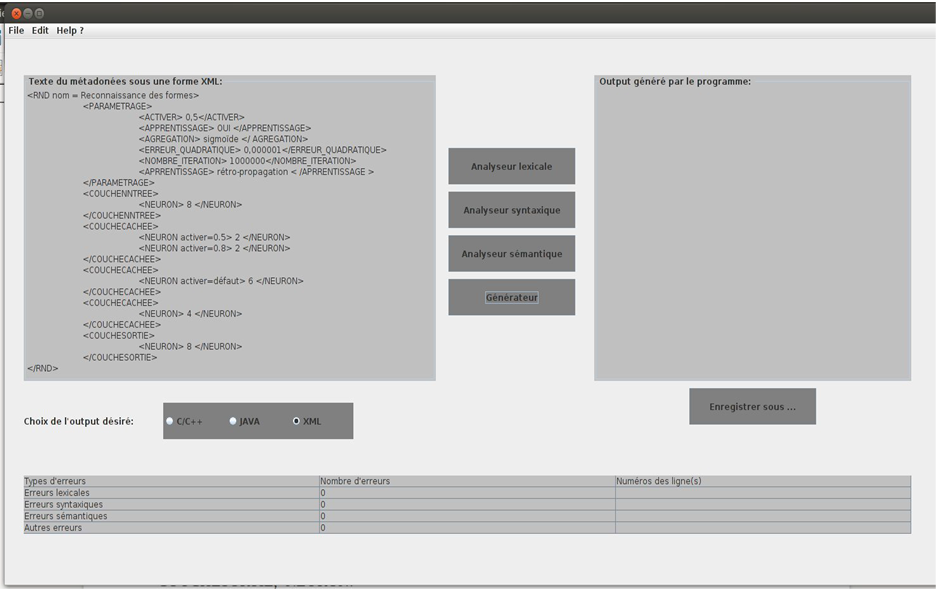The image size is (938, 590).
Task: Click the Numéros des ligne(s) column header
Action: coord(762,481)
